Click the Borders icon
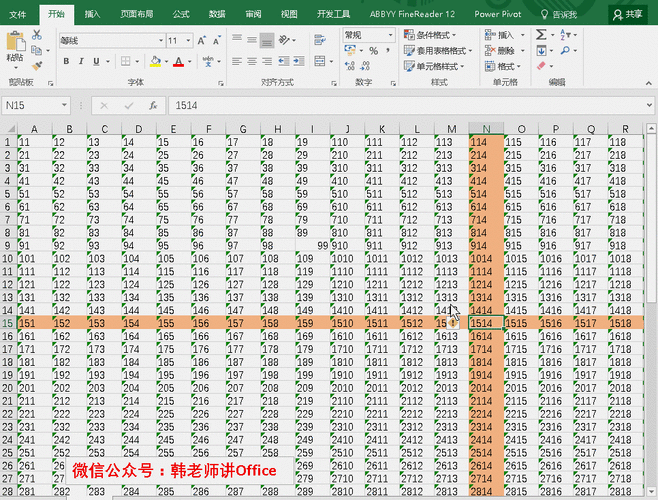 click(x=125, y=61)
